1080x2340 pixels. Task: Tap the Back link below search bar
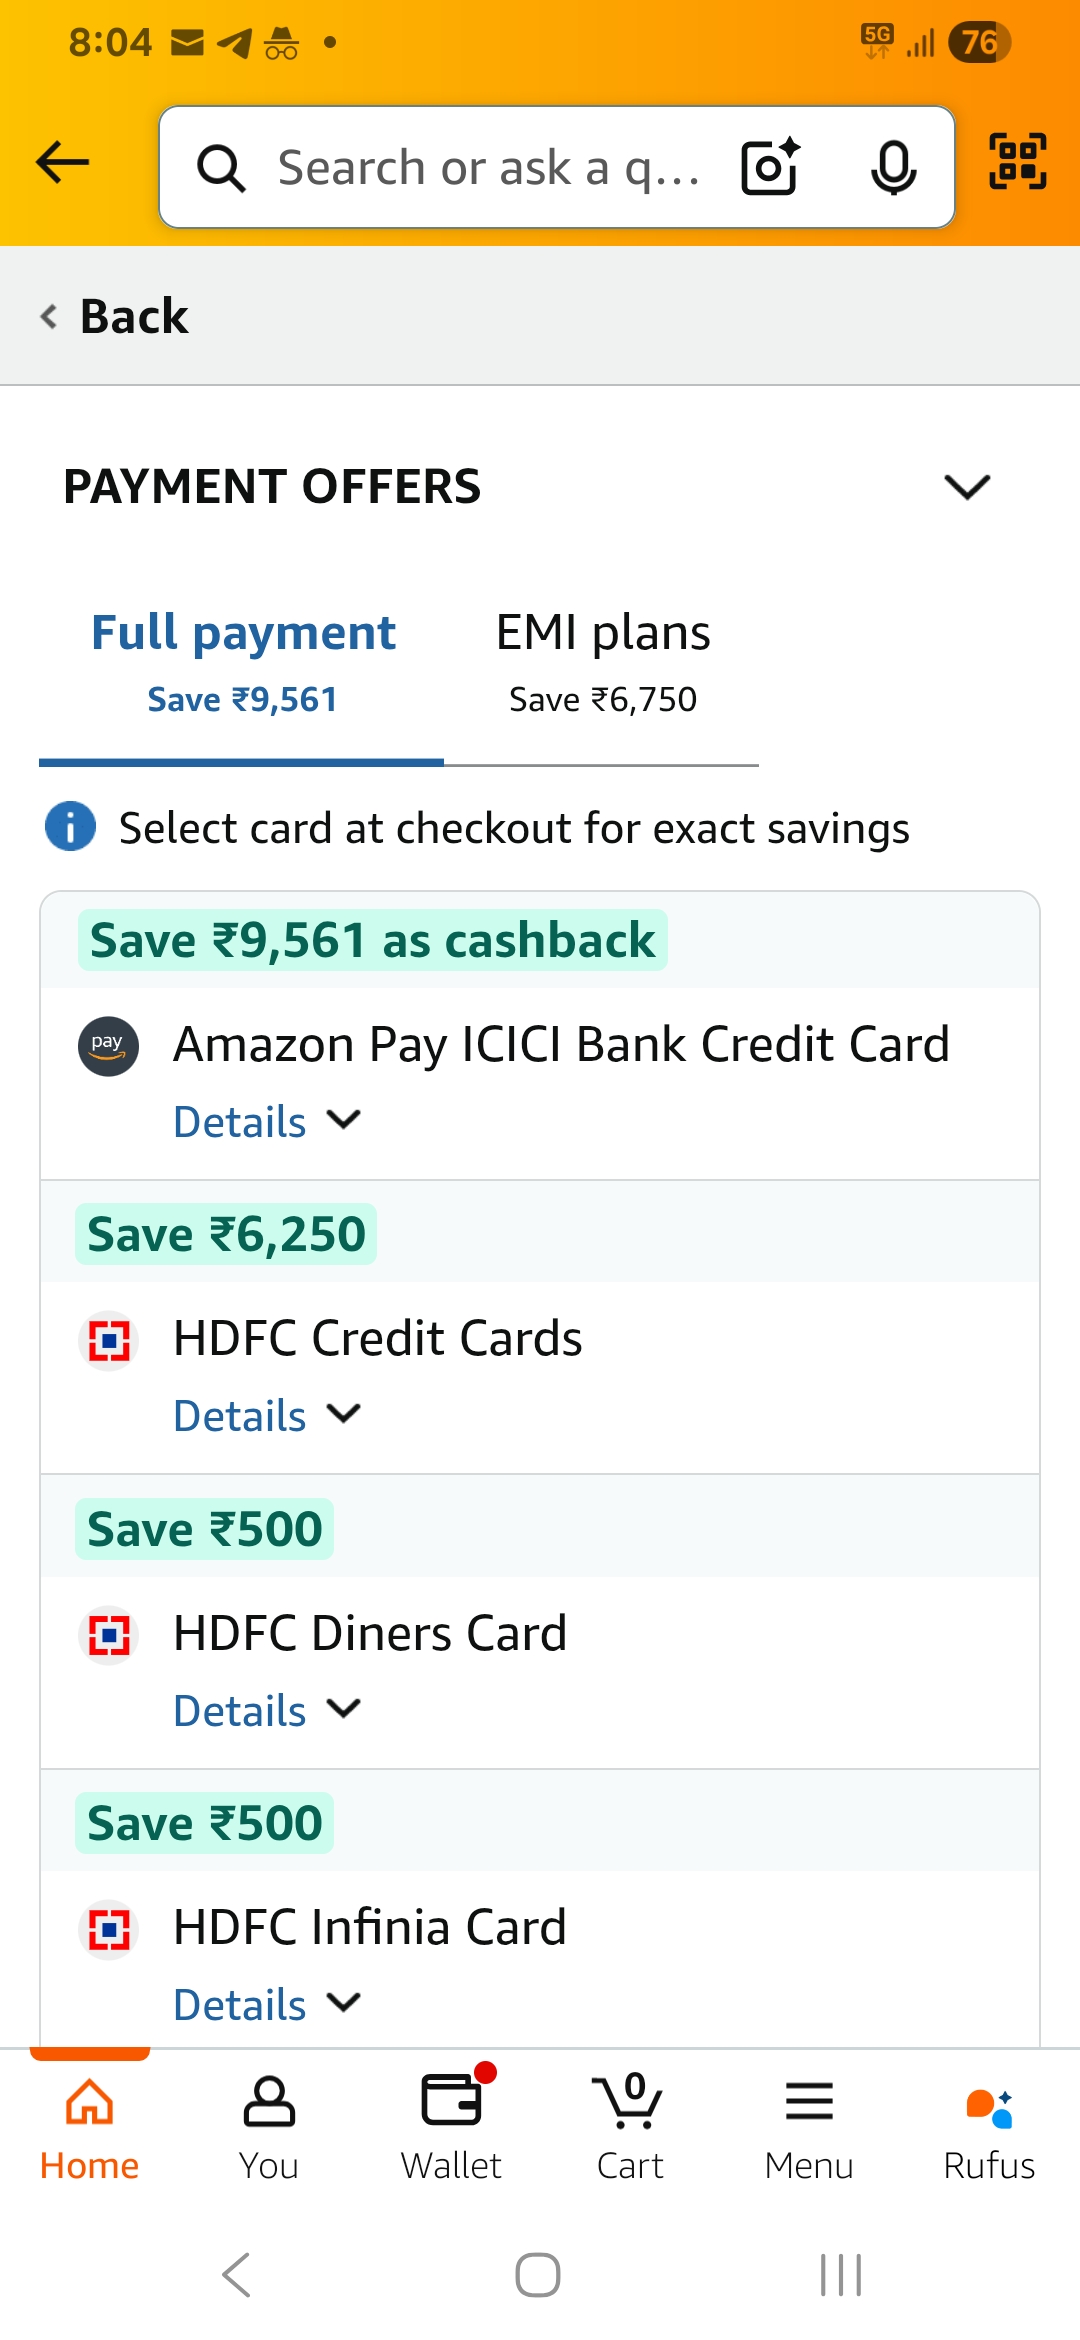point(116,316)
